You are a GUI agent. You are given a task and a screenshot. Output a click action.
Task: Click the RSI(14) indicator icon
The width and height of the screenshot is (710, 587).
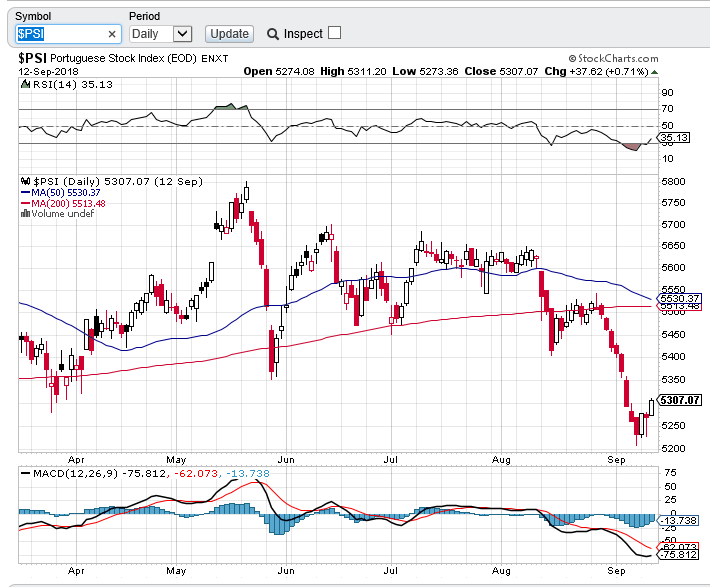[x=25, y=84]
